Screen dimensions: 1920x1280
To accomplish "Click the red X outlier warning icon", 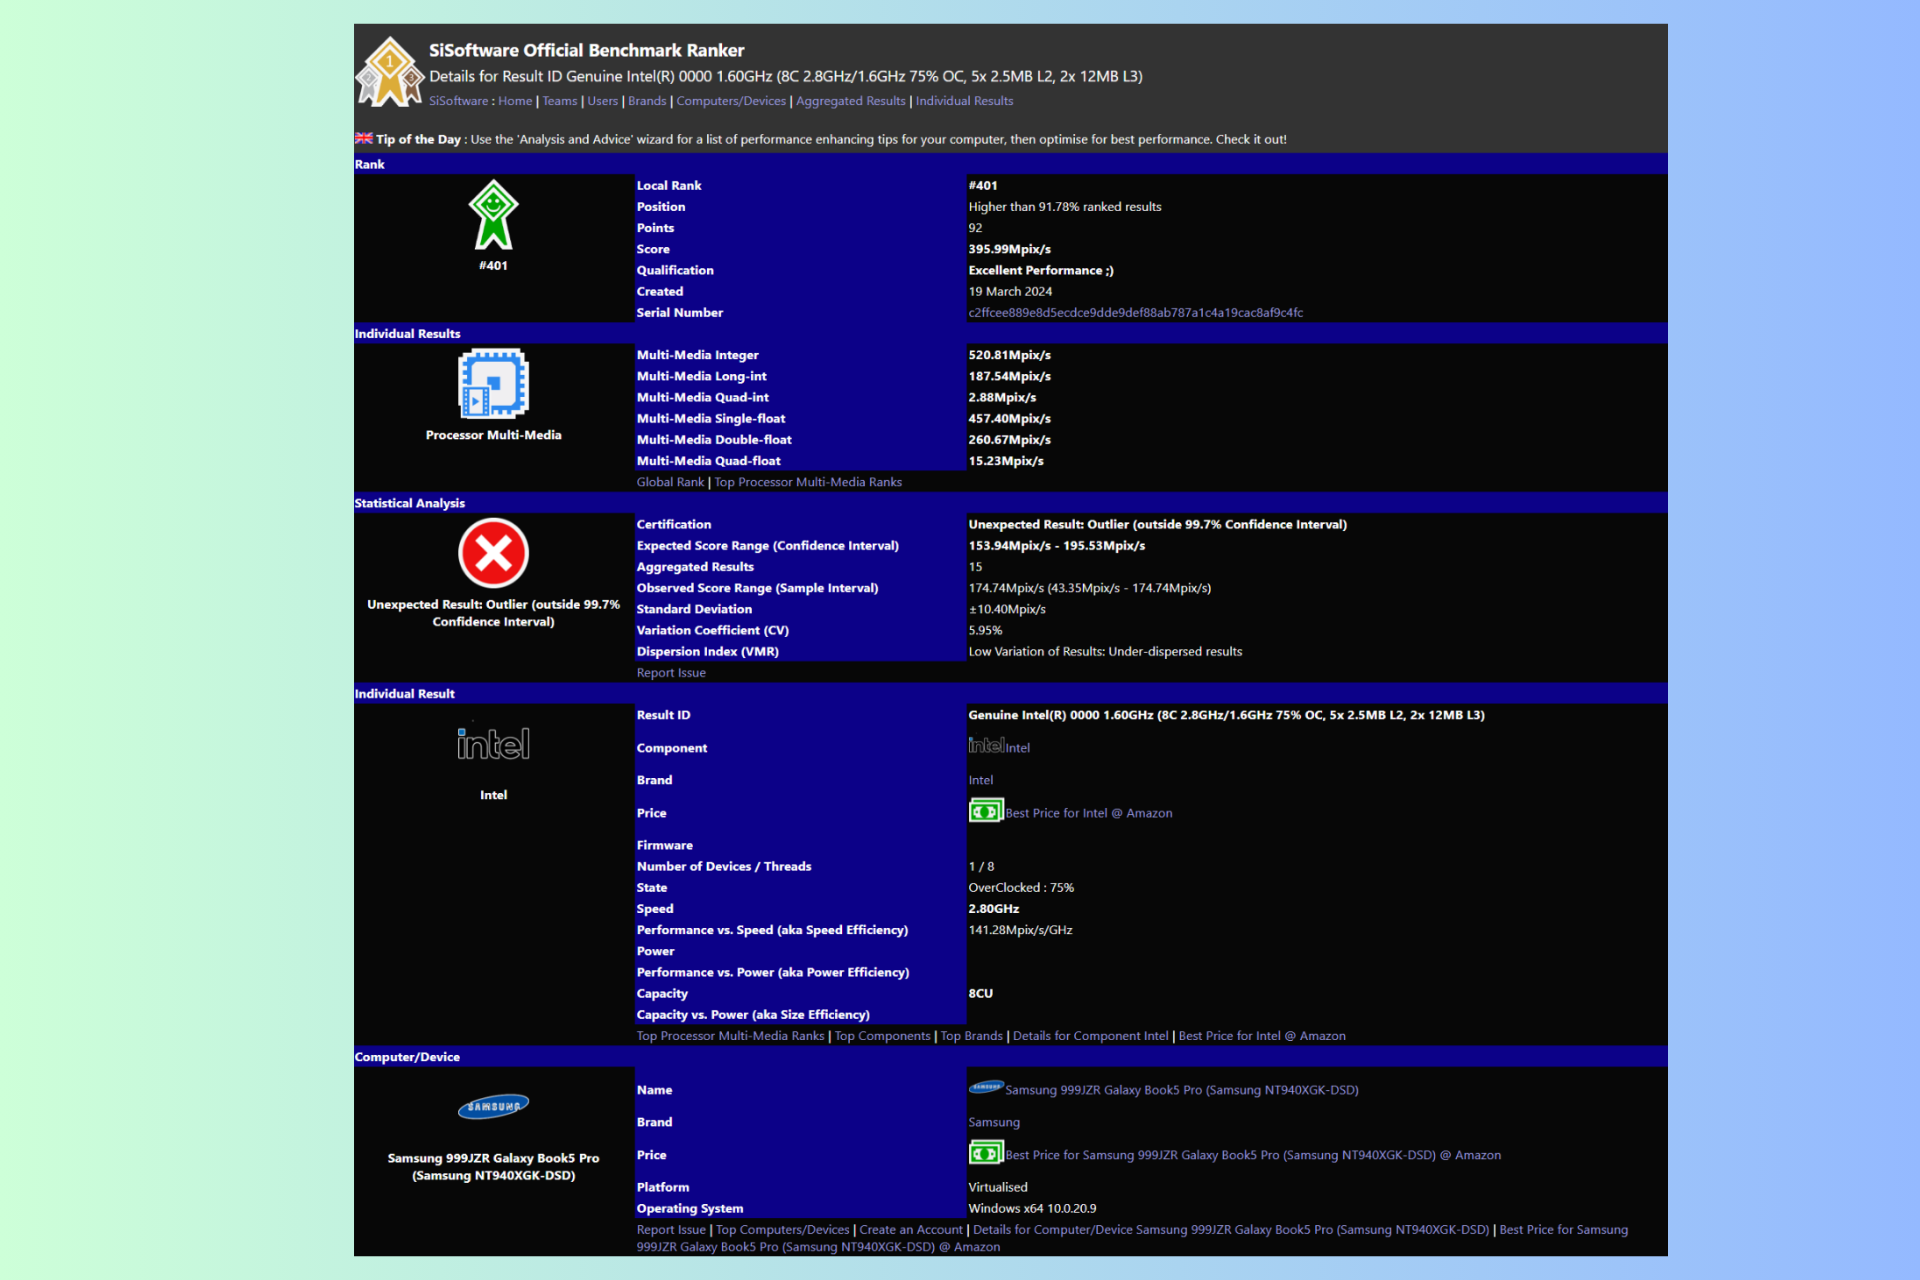I will coord(493,553).
